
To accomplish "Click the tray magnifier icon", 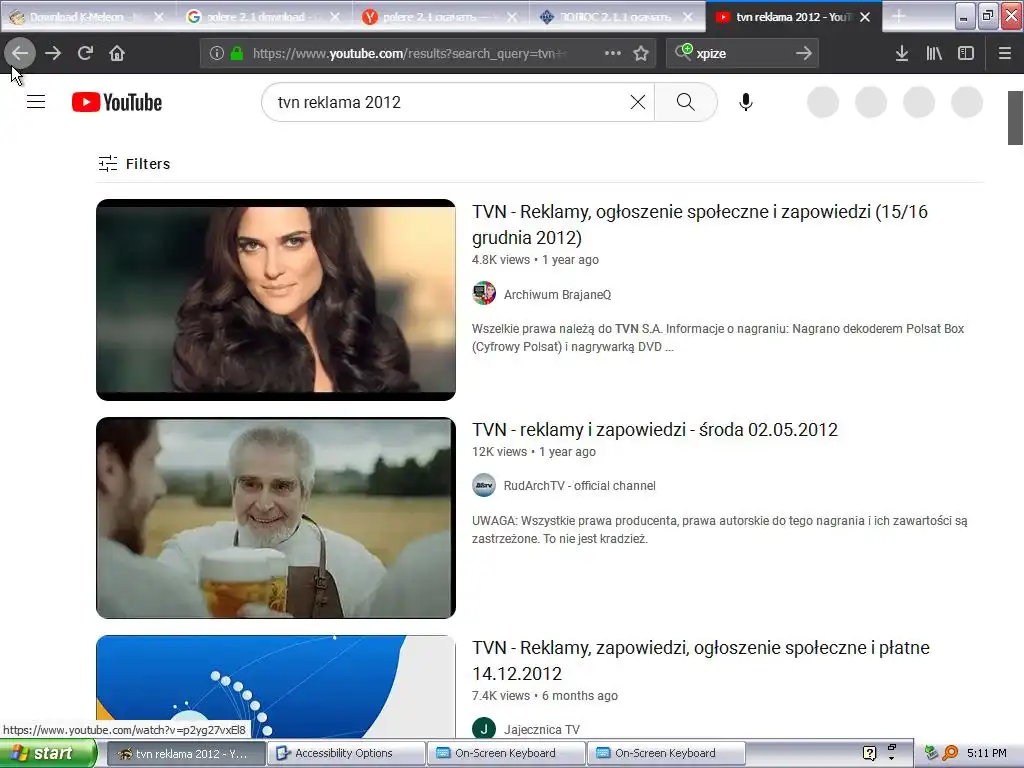I will click(x=950, y=753).
